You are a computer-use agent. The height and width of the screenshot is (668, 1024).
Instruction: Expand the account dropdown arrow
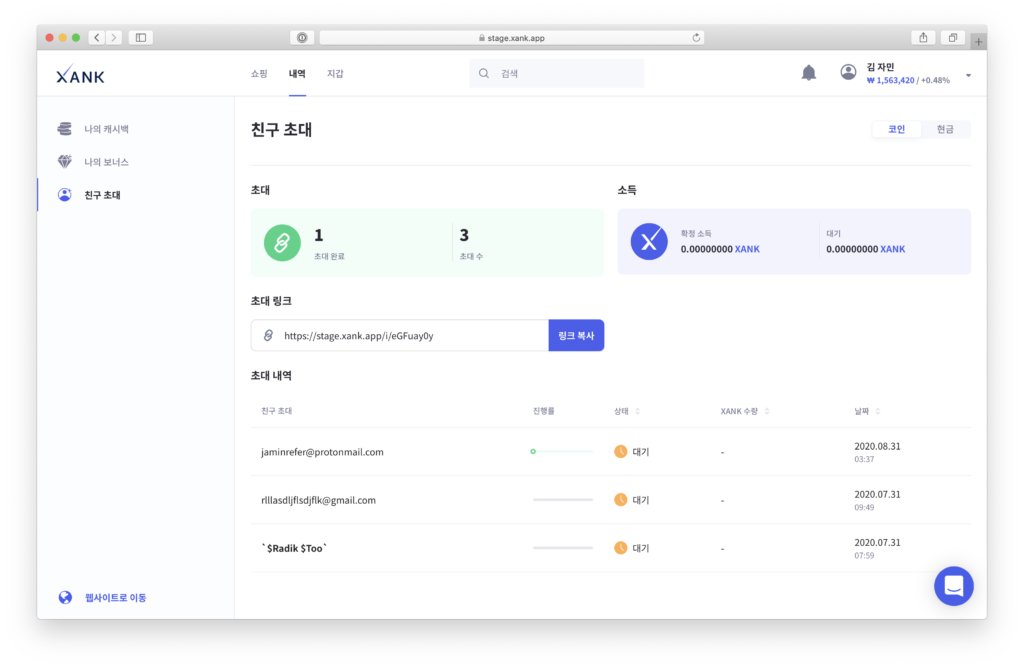click(x=968, y=75)
